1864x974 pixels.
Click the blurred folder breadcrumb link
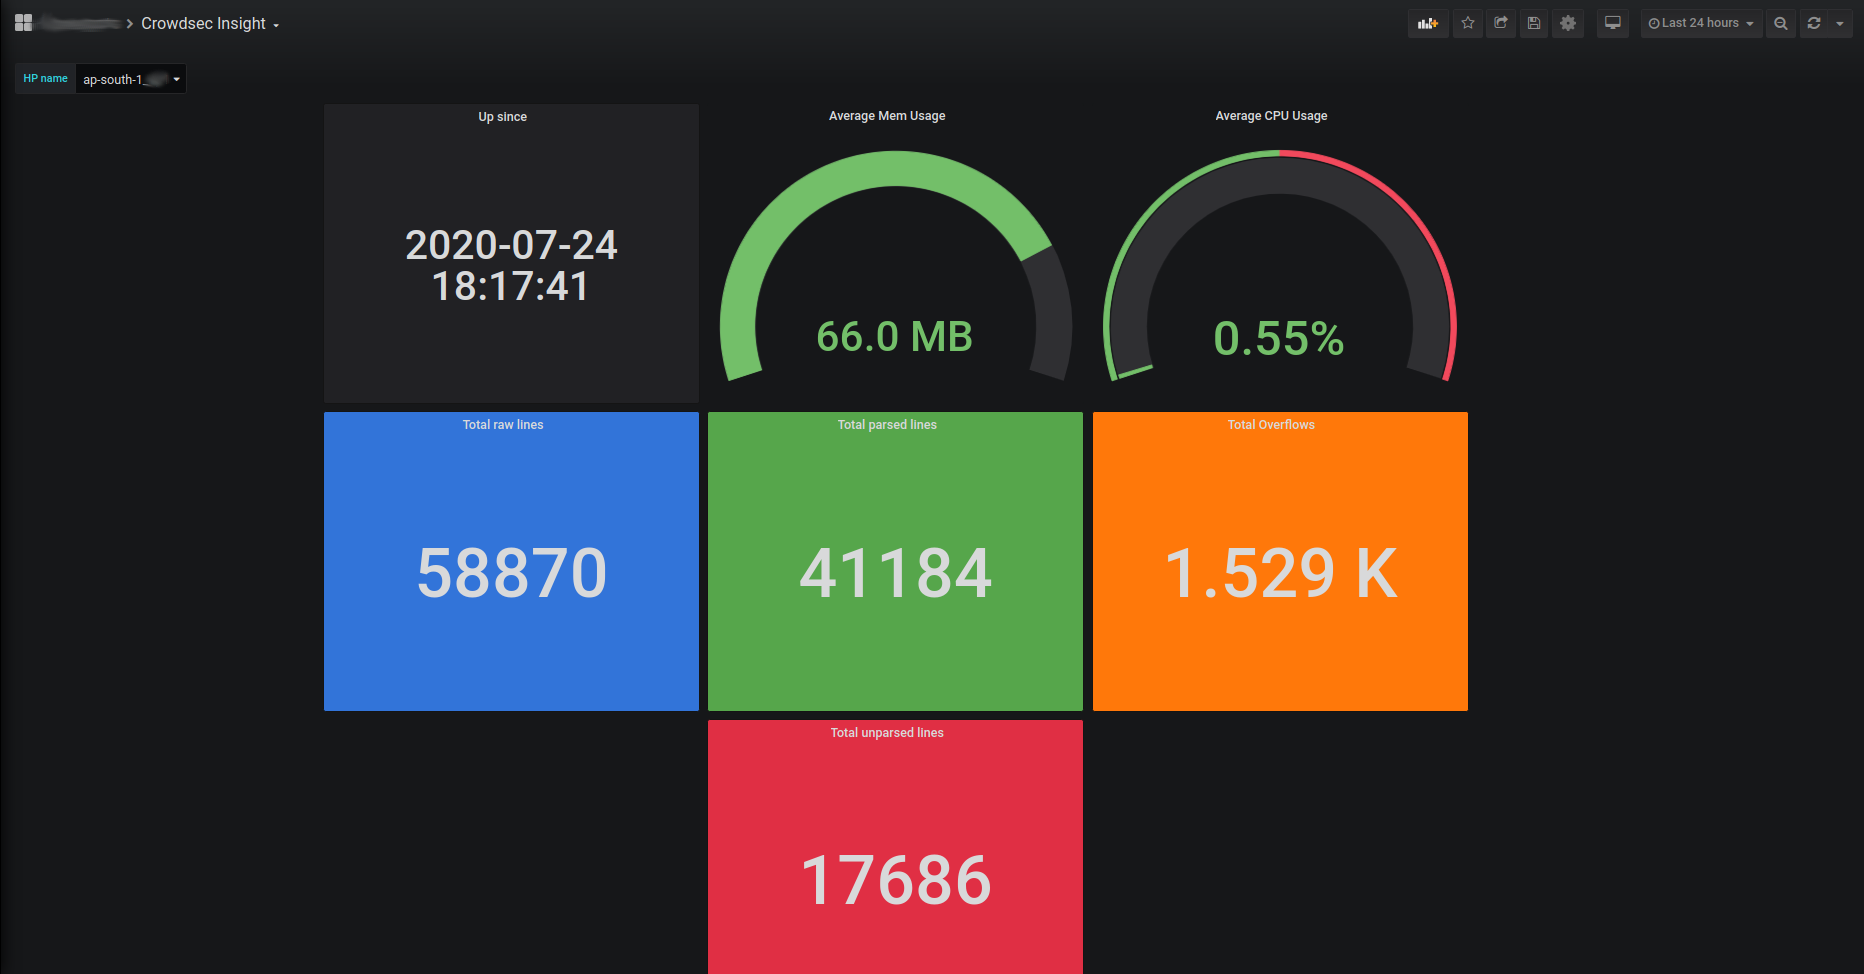(81, 23)
